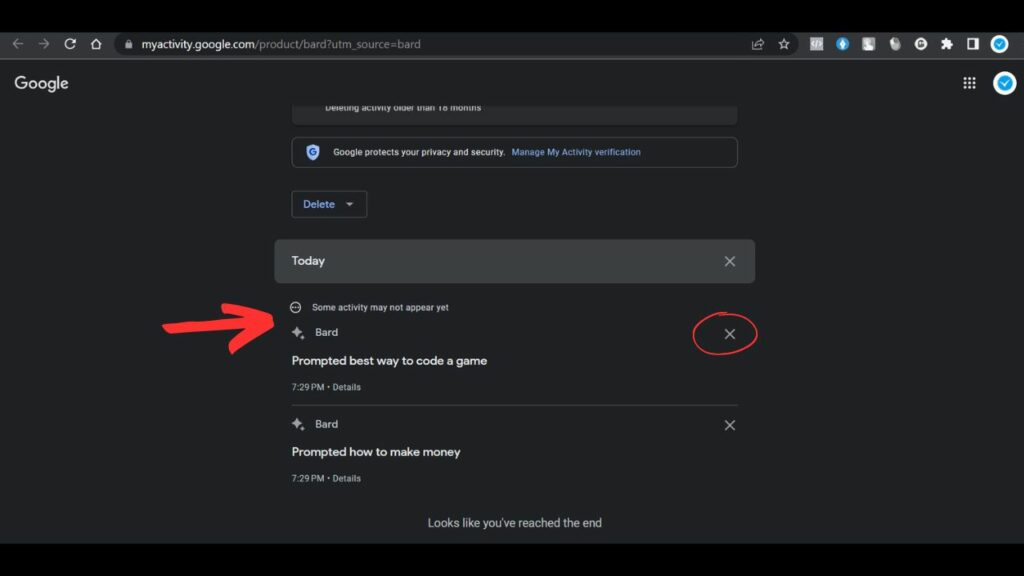The image size is (1024, 576).
Task: Open the browser home page icon
Action: tap(96, 44)
